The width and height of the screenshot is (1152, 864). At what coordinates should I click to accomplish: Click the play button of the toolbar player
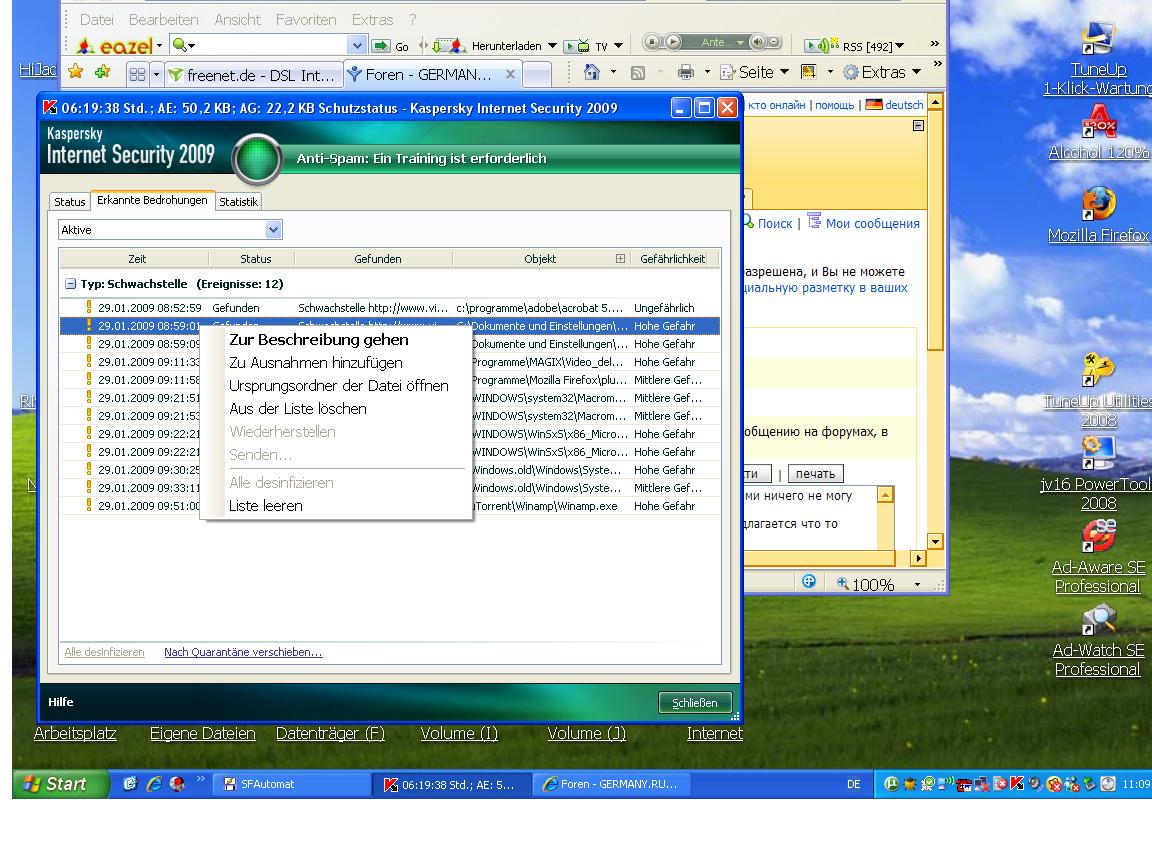[x=673, y=42]
